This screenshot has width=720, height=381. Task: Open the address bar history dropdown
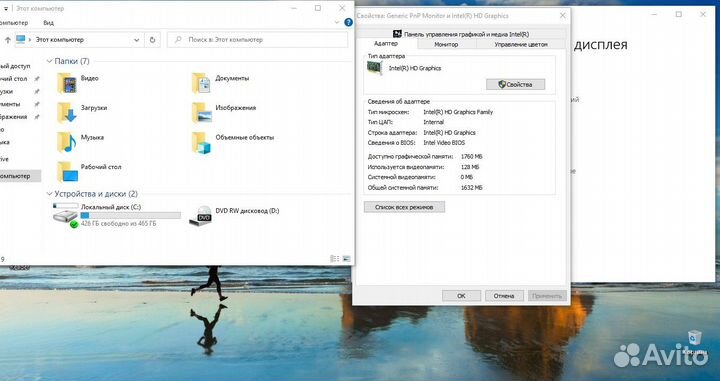136,40
